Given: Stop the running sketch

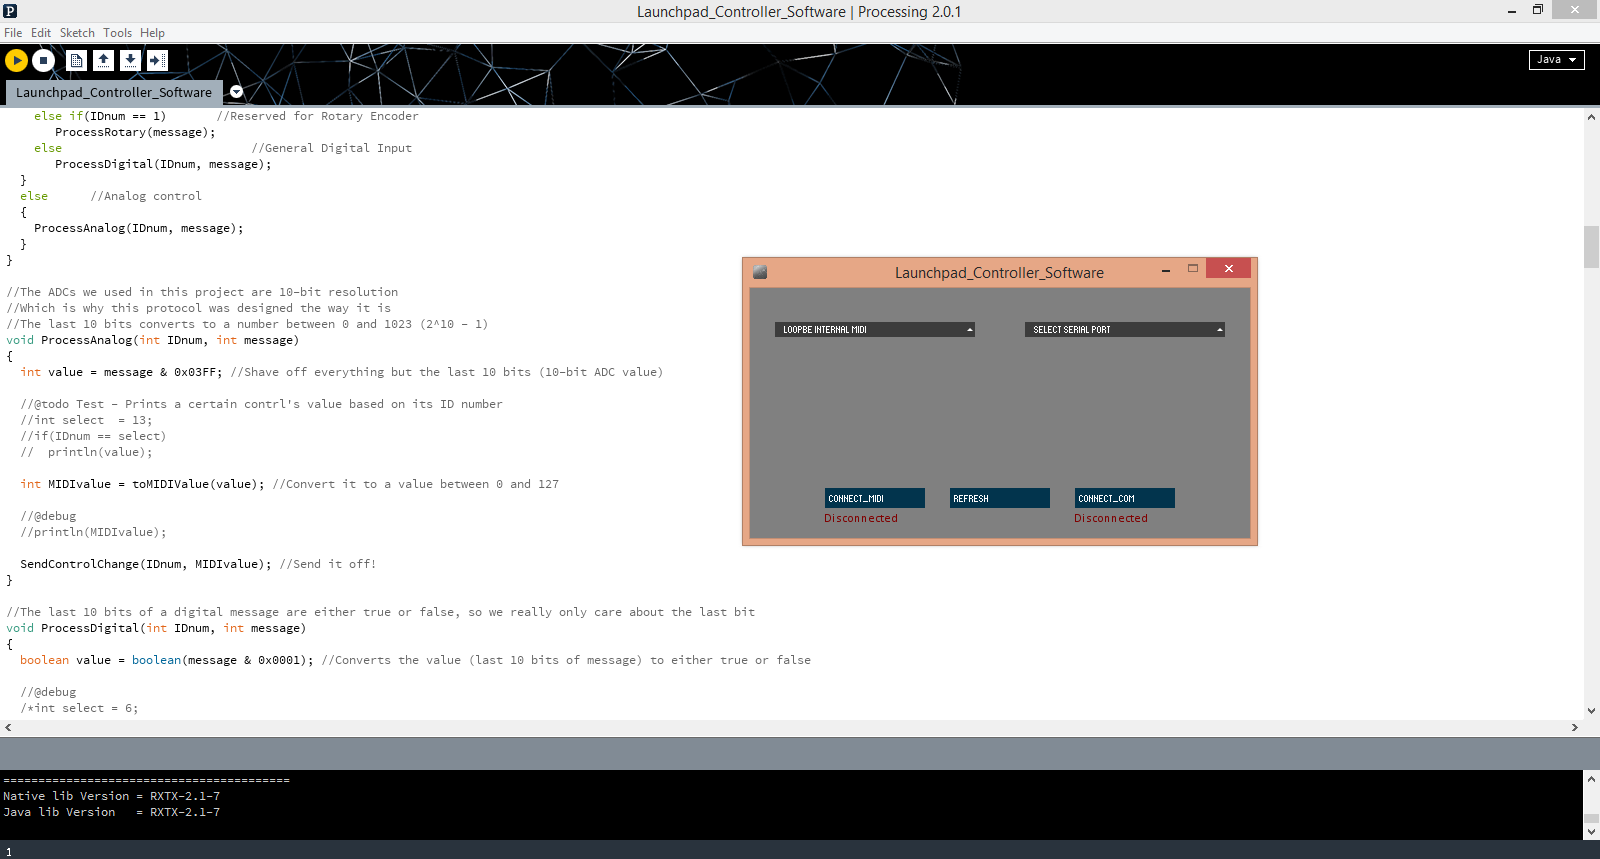Looking at the screenshot, I should click(x=43, y=60).
